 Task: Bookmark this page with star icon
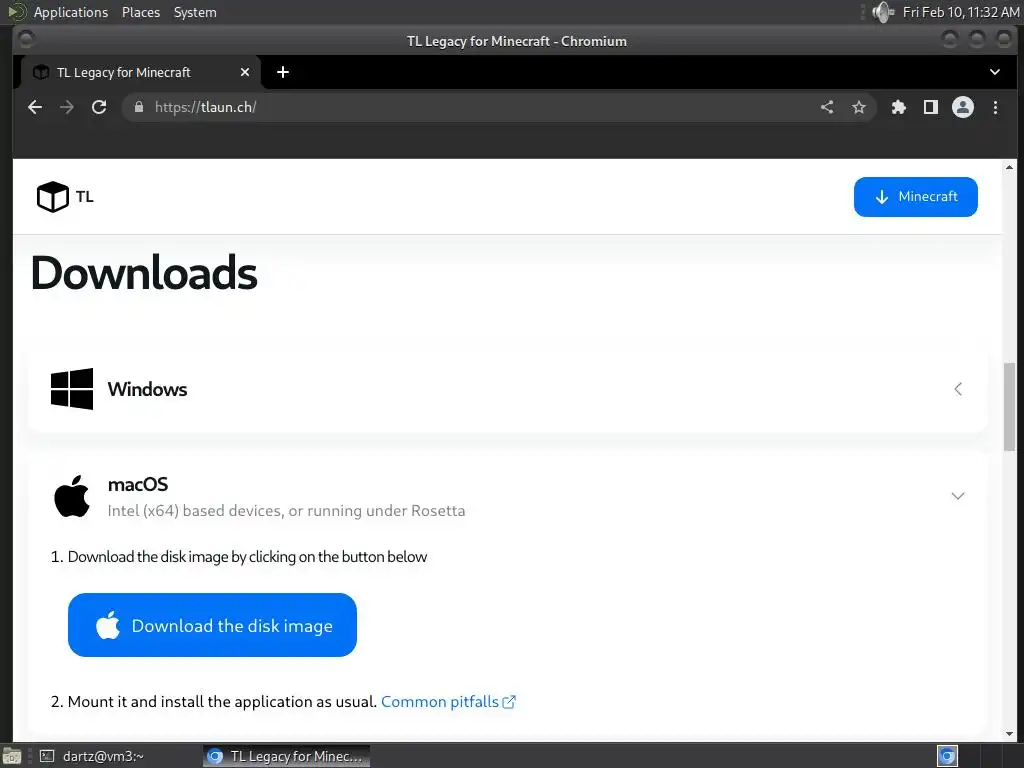coord(859,107)
